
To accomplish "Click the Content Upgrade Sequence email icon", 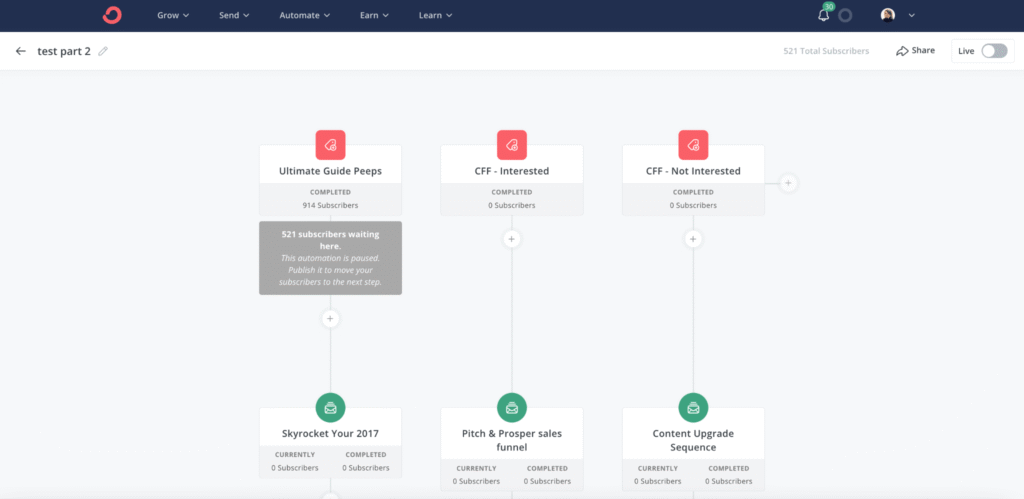I will click(693, 407).
